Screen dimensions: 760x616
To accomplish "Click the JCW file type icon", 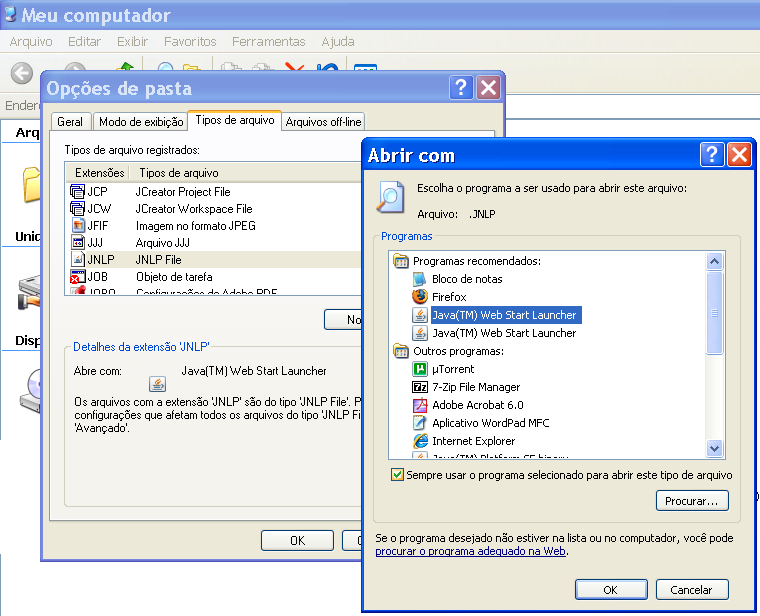I will click(77, 209).
